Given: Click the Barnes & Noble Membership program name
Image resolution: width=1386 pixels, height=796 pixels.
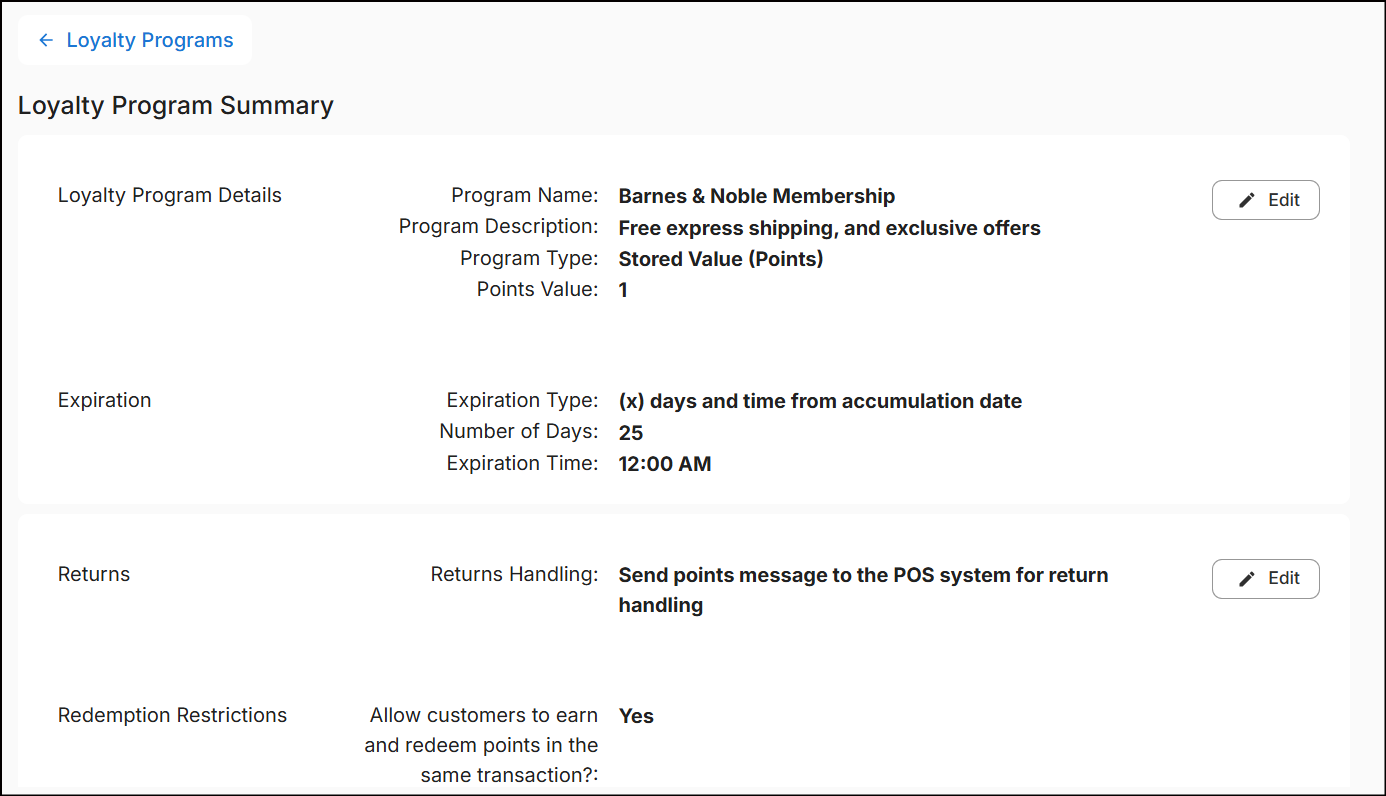Looking at the screenshot, I should click(x=757, y=196).
